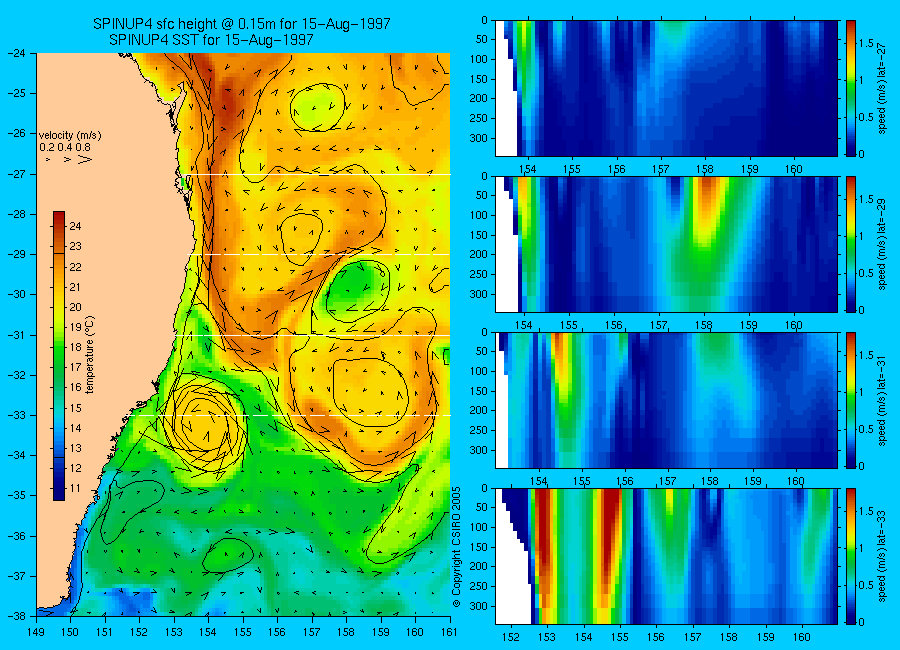Select the "speed (m/s) lat=-31" label
The width and height of the screenshot is (900, 650).
[x=883, y=402]
